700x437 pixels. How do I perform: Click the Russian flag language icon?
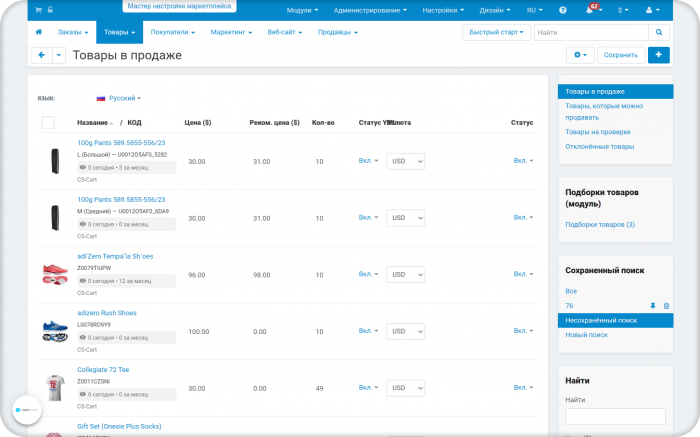(x=101, y=98)
